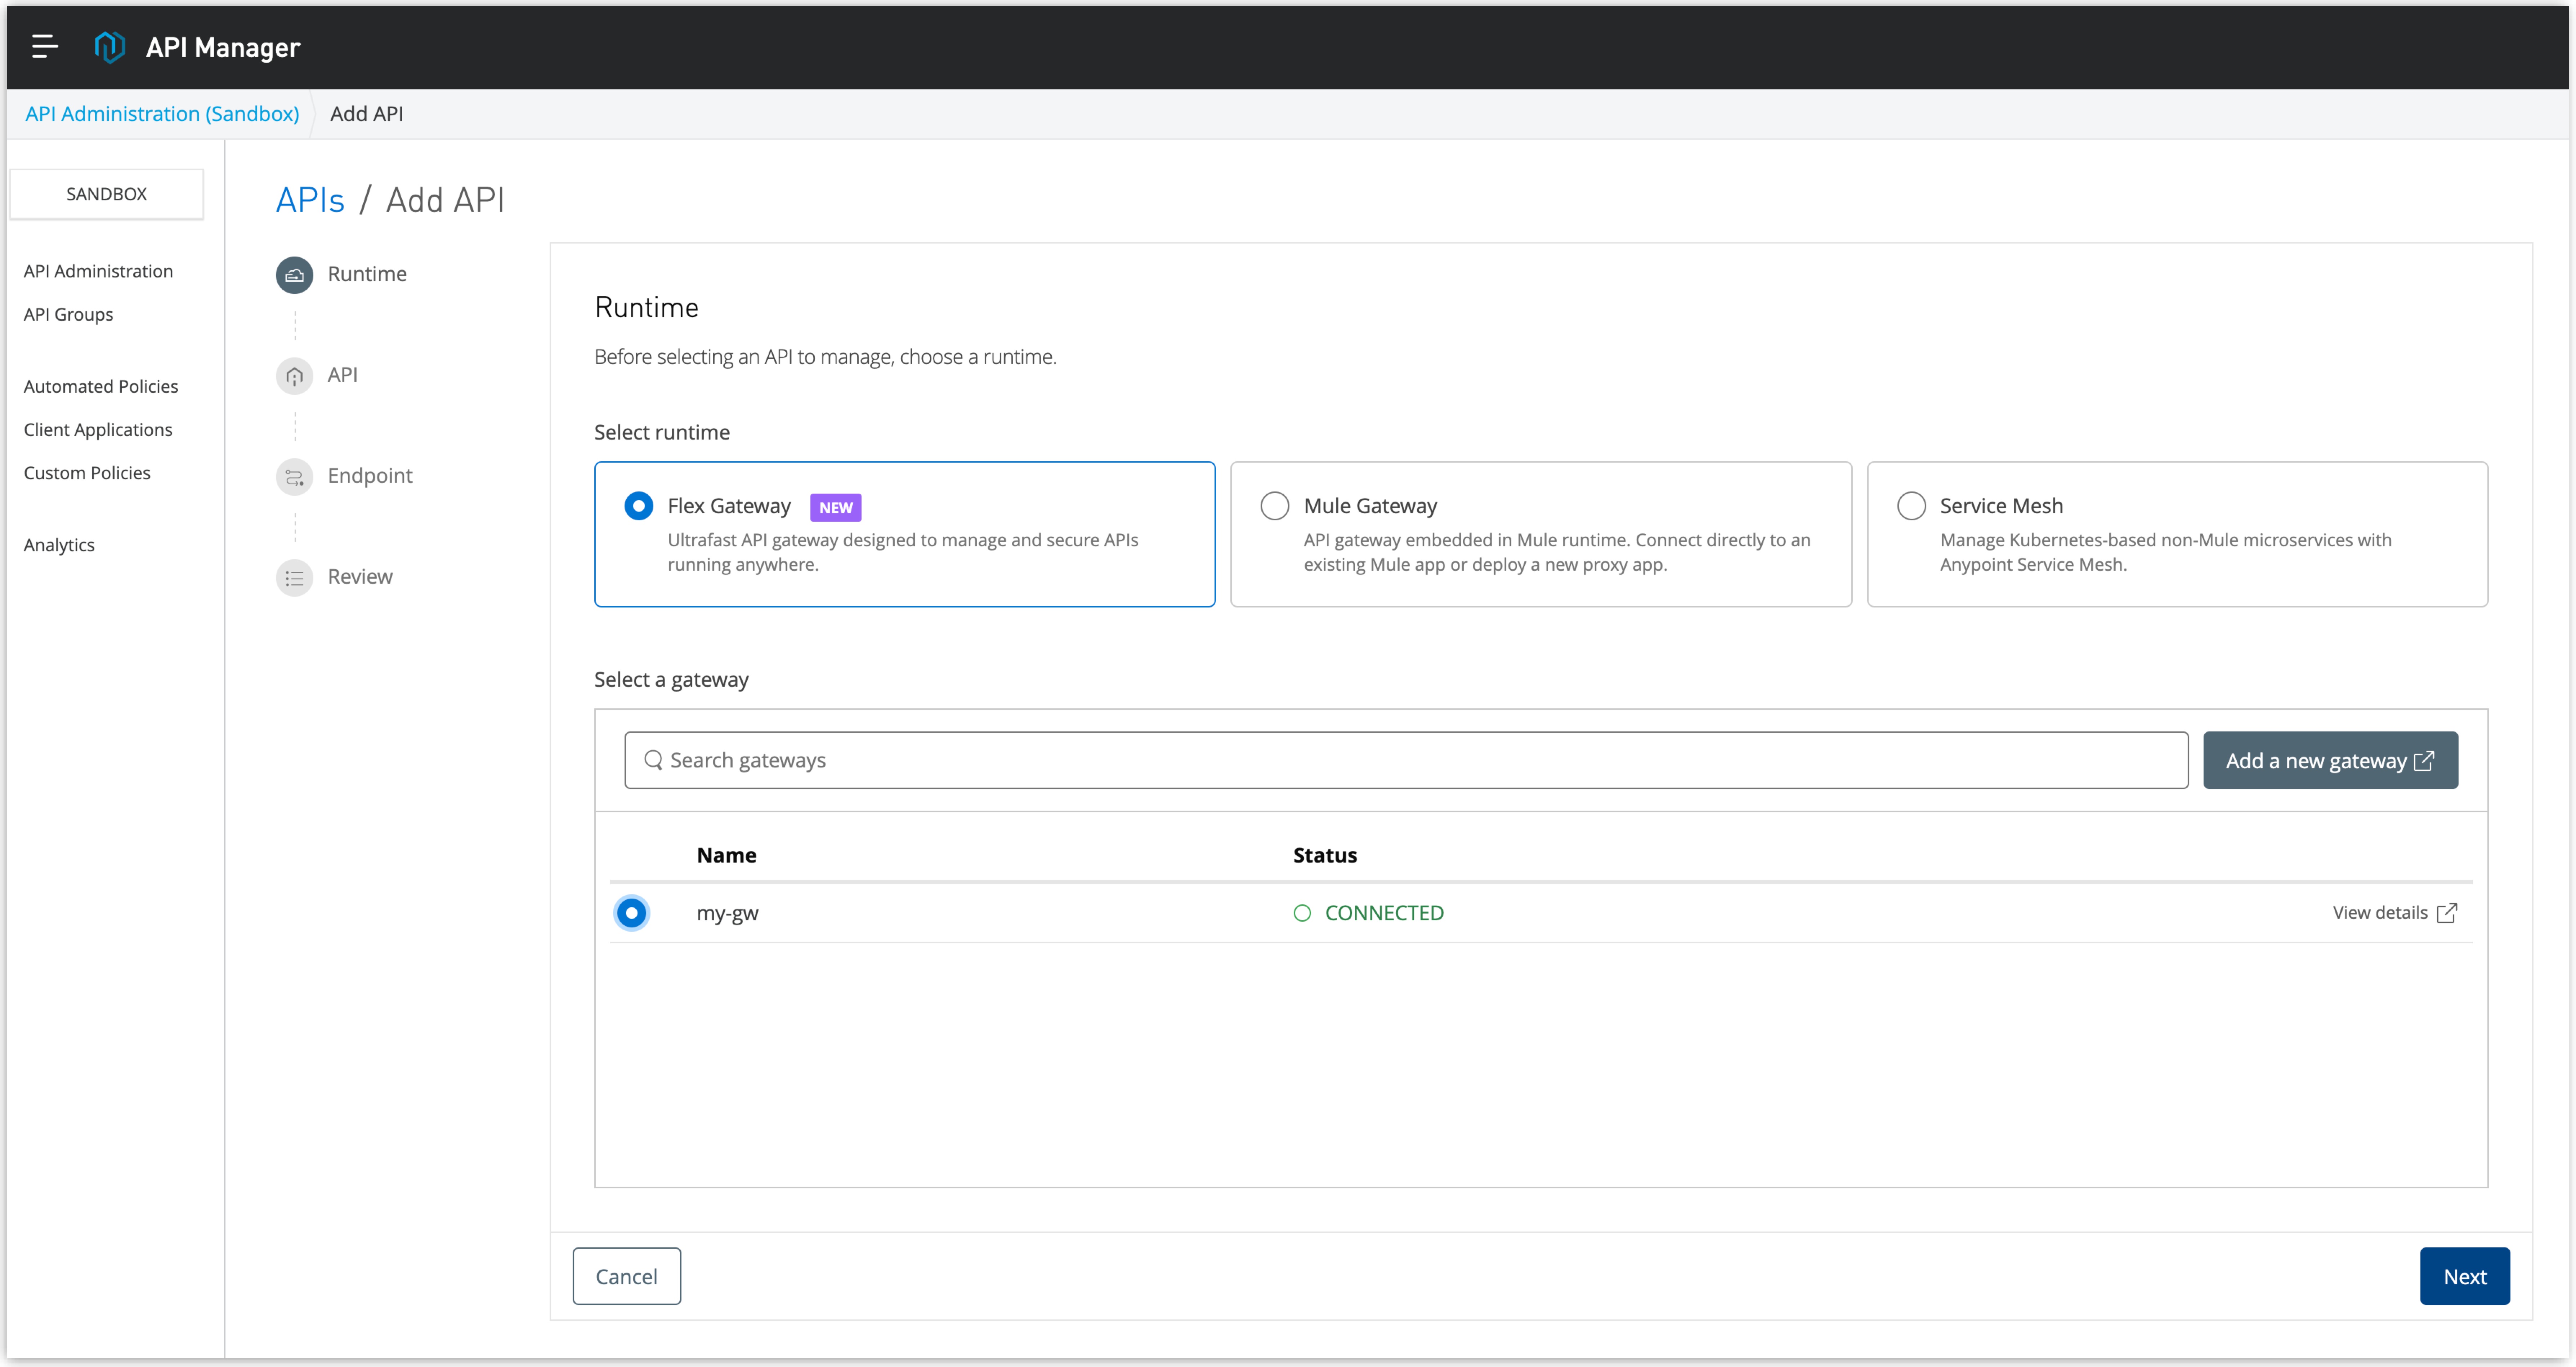The width and height of the screenshot is (2576, 1367).
Task: Expand the API Groups section
Action: (x=68, y=313)
